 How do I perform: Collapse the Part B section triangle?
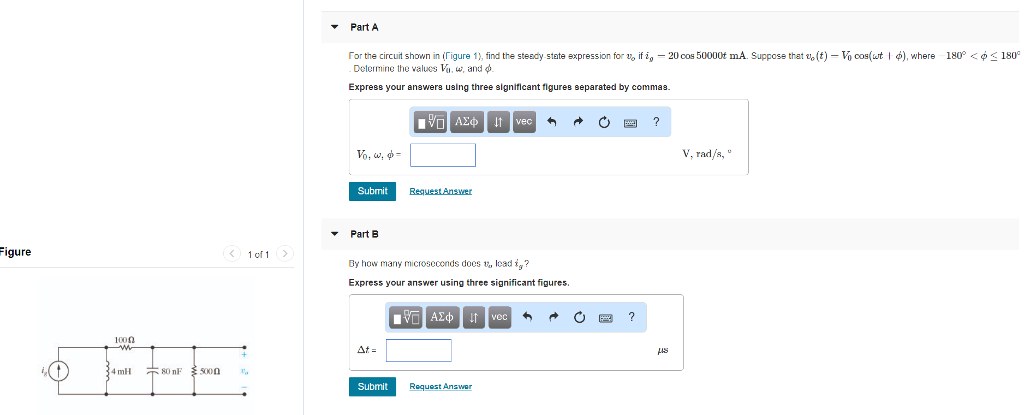pyautogui.click(x=335, y=234)
